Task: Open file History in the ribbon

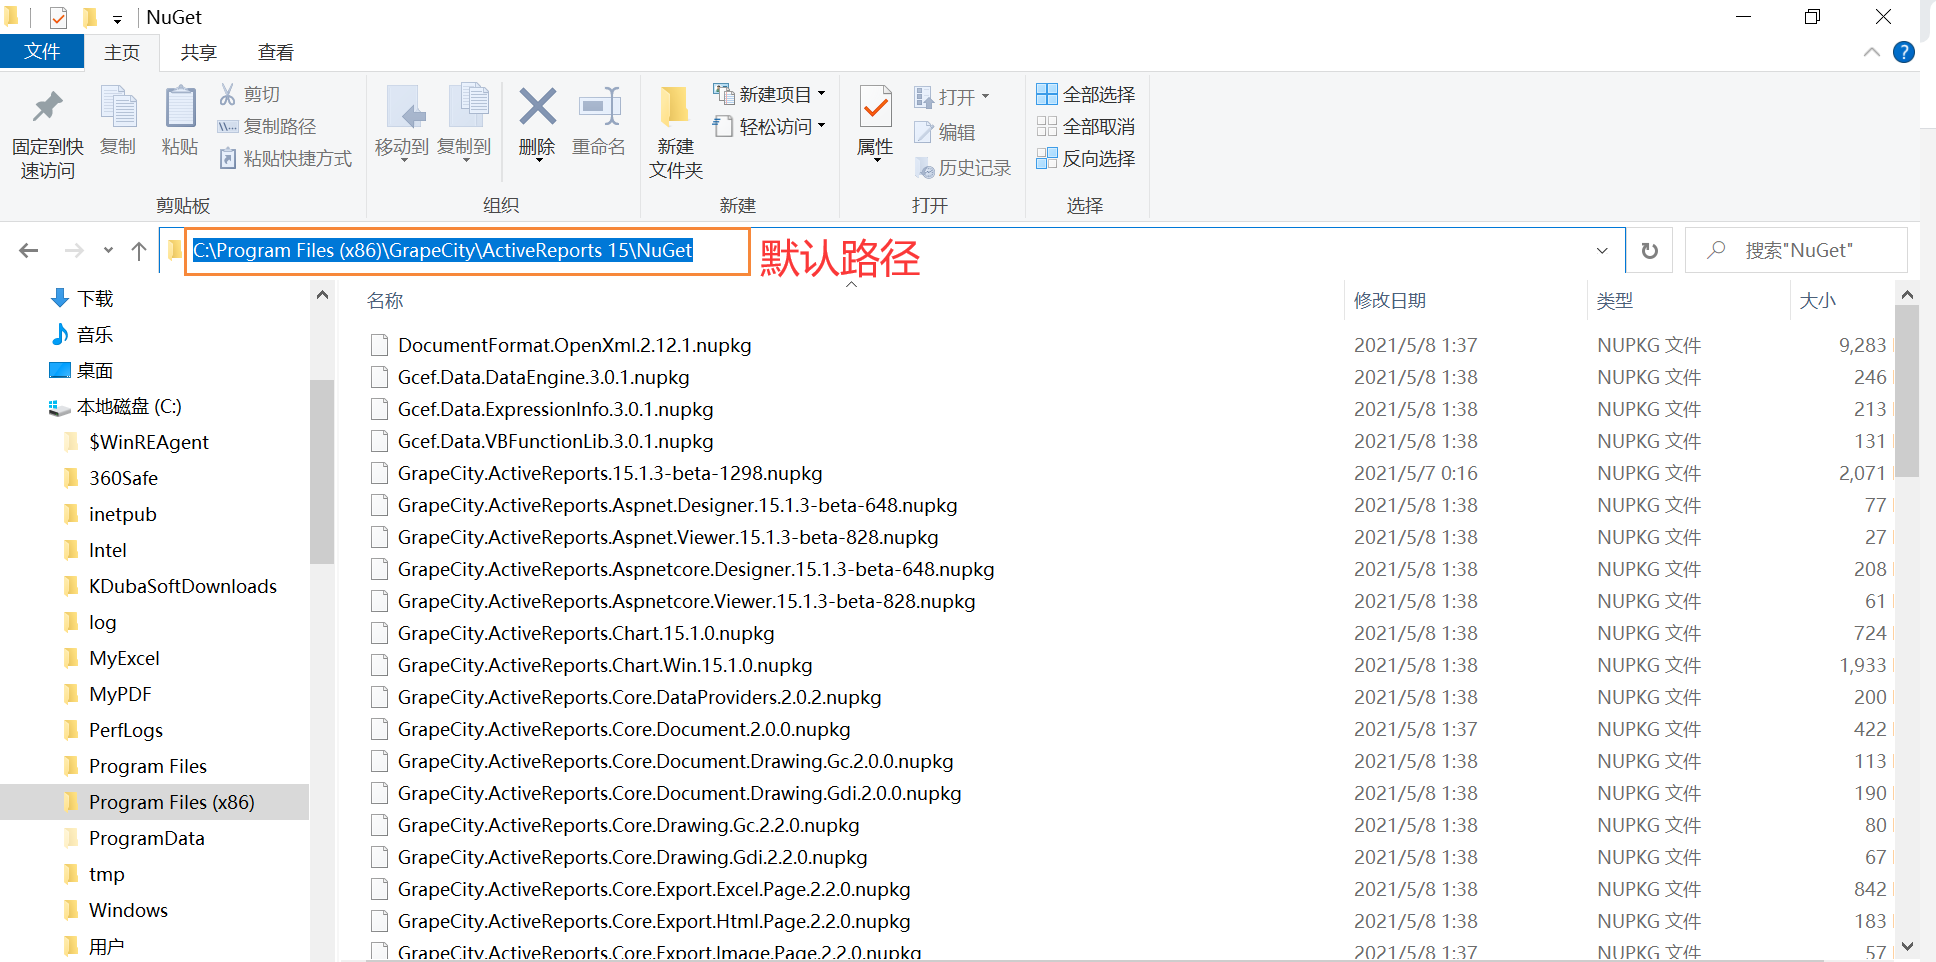Action: pyautogui.click(x=963, y=168)
